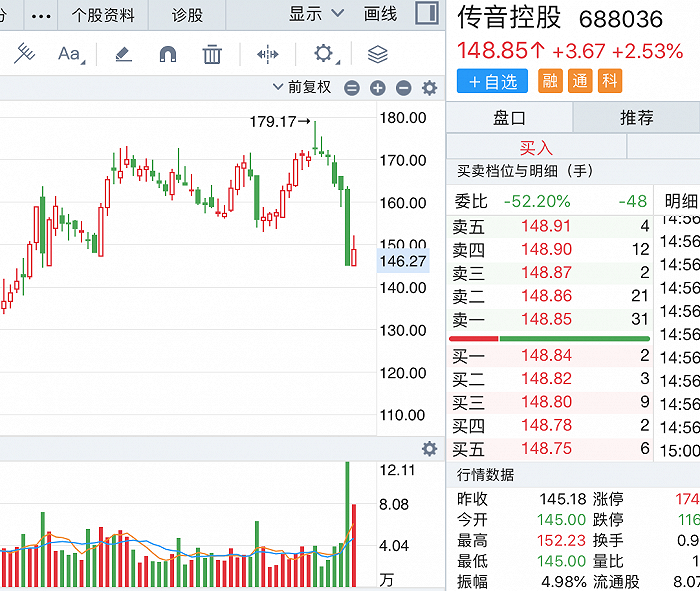This screenshot has height=591, width=700.
Task: Select 卖四 price 148.90
Action: click(546, 249)
